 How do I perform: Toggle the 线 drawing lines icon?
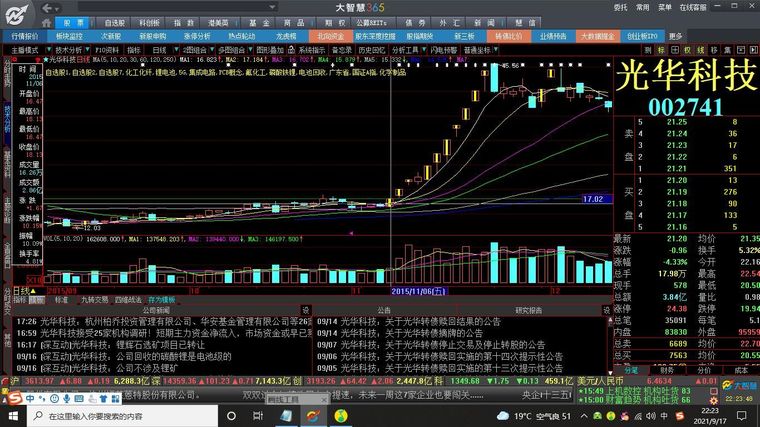click(701, 50)
